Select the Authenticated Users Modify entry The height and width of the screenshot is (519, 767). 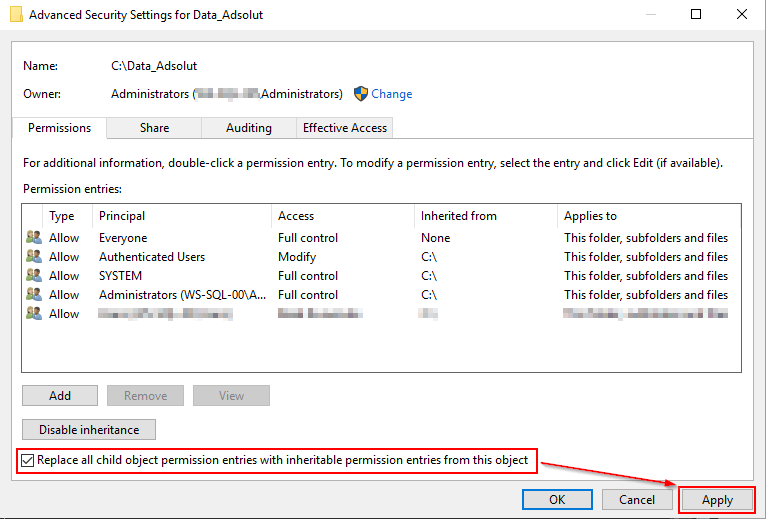click(152, 257)
